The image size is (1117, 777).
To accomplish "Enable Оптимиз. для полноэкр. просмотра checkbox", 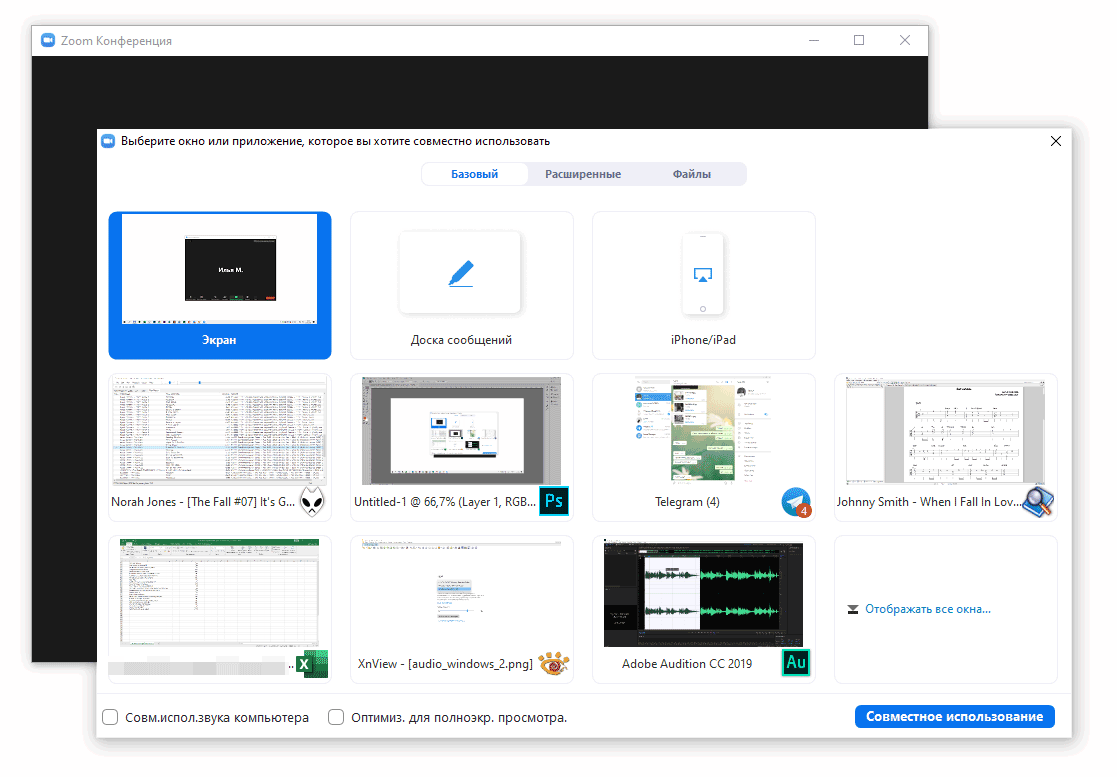I will click(336, 717).
